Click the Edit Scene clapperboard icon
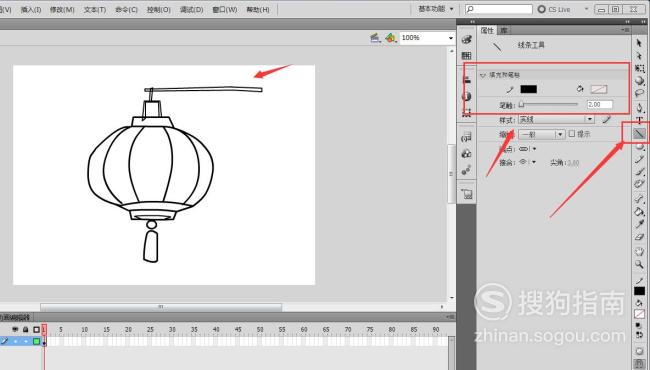 click(x=375, y=38)
